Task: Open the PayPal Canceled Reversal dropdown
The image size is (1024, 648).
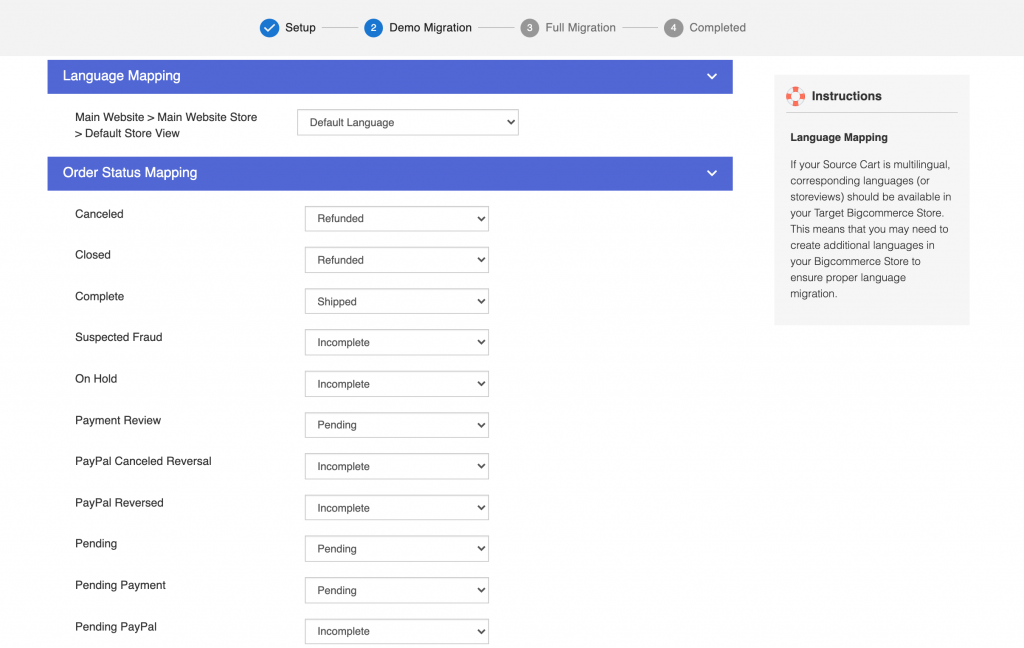Action: 396,466
